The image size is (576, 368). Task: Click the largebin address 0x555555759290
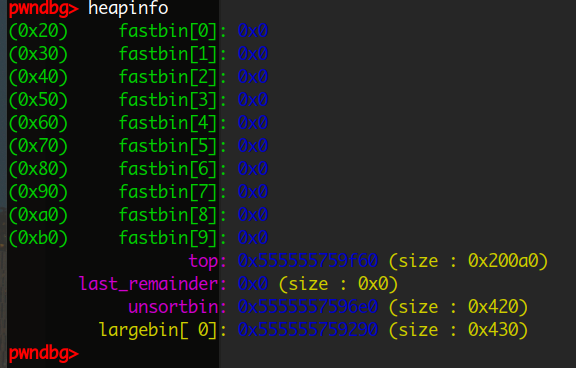pyautogui.click(x=308, y=329)
